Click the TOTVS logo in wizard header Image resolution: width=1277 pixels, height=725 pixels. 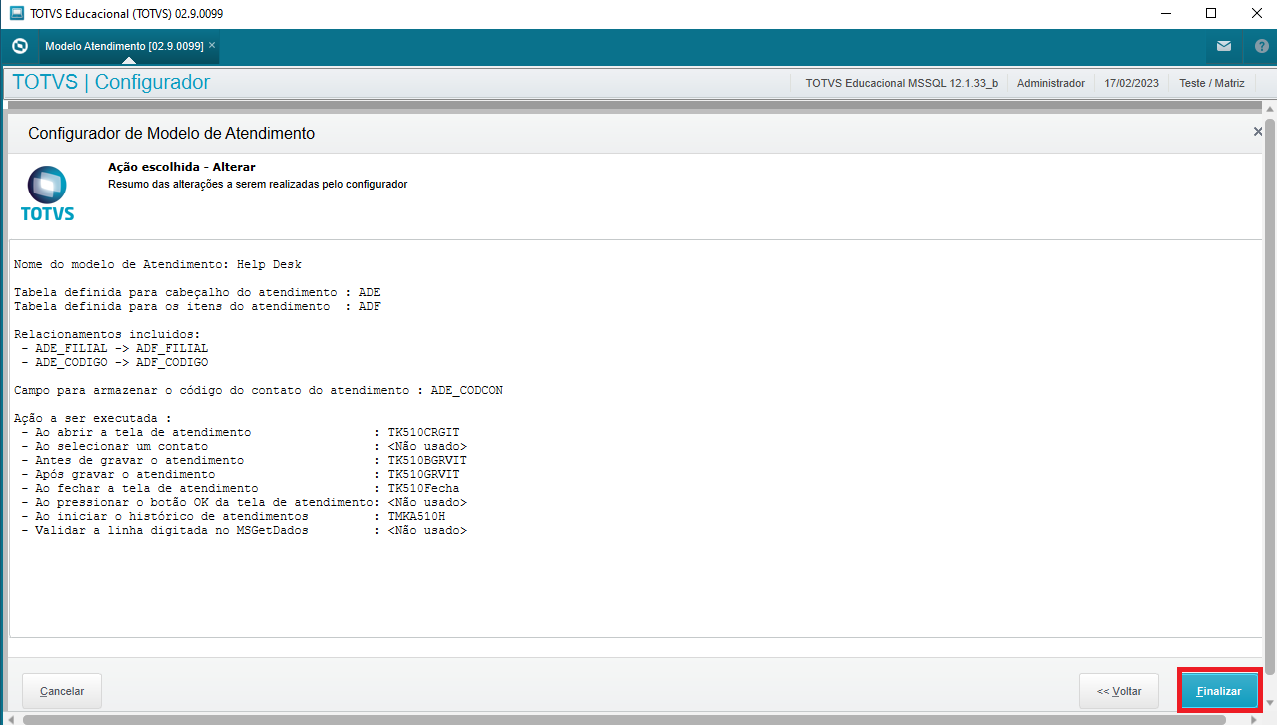pos(47,193)
